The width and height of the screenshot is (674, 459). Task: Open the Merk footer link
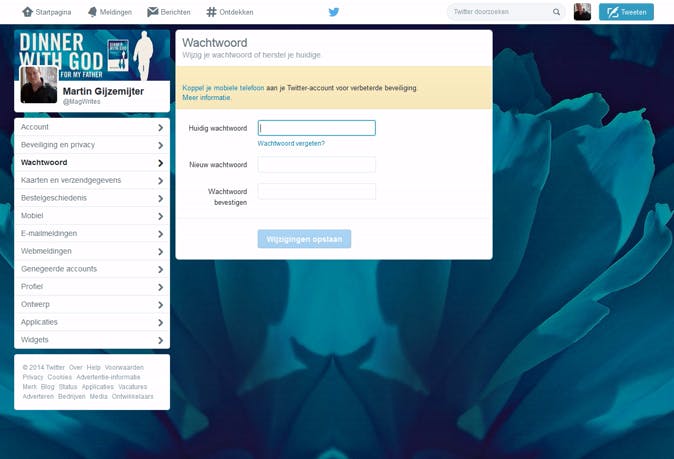click(29, 387)
